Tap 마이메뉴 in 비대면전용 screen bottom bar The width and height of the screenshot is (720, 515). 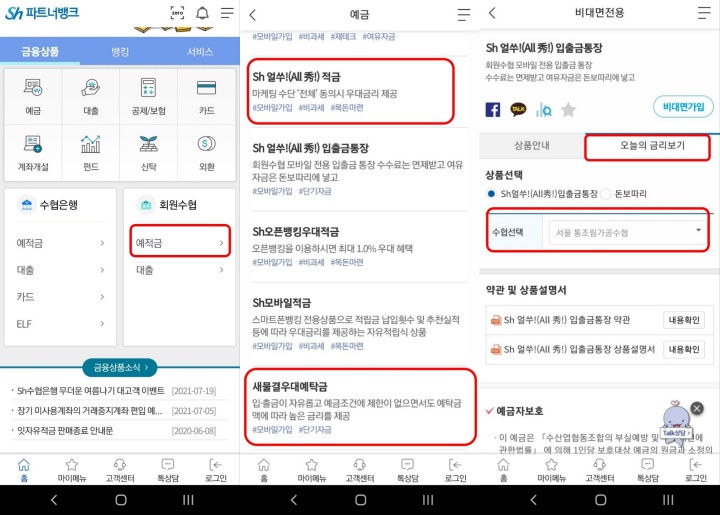(551, 470)
